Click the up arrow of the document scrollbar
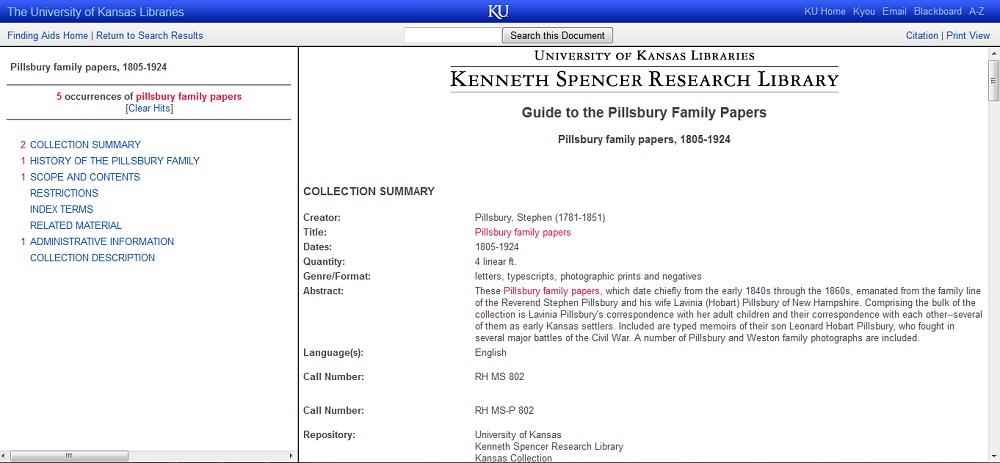1000x463 pixels. coord(993,54)
